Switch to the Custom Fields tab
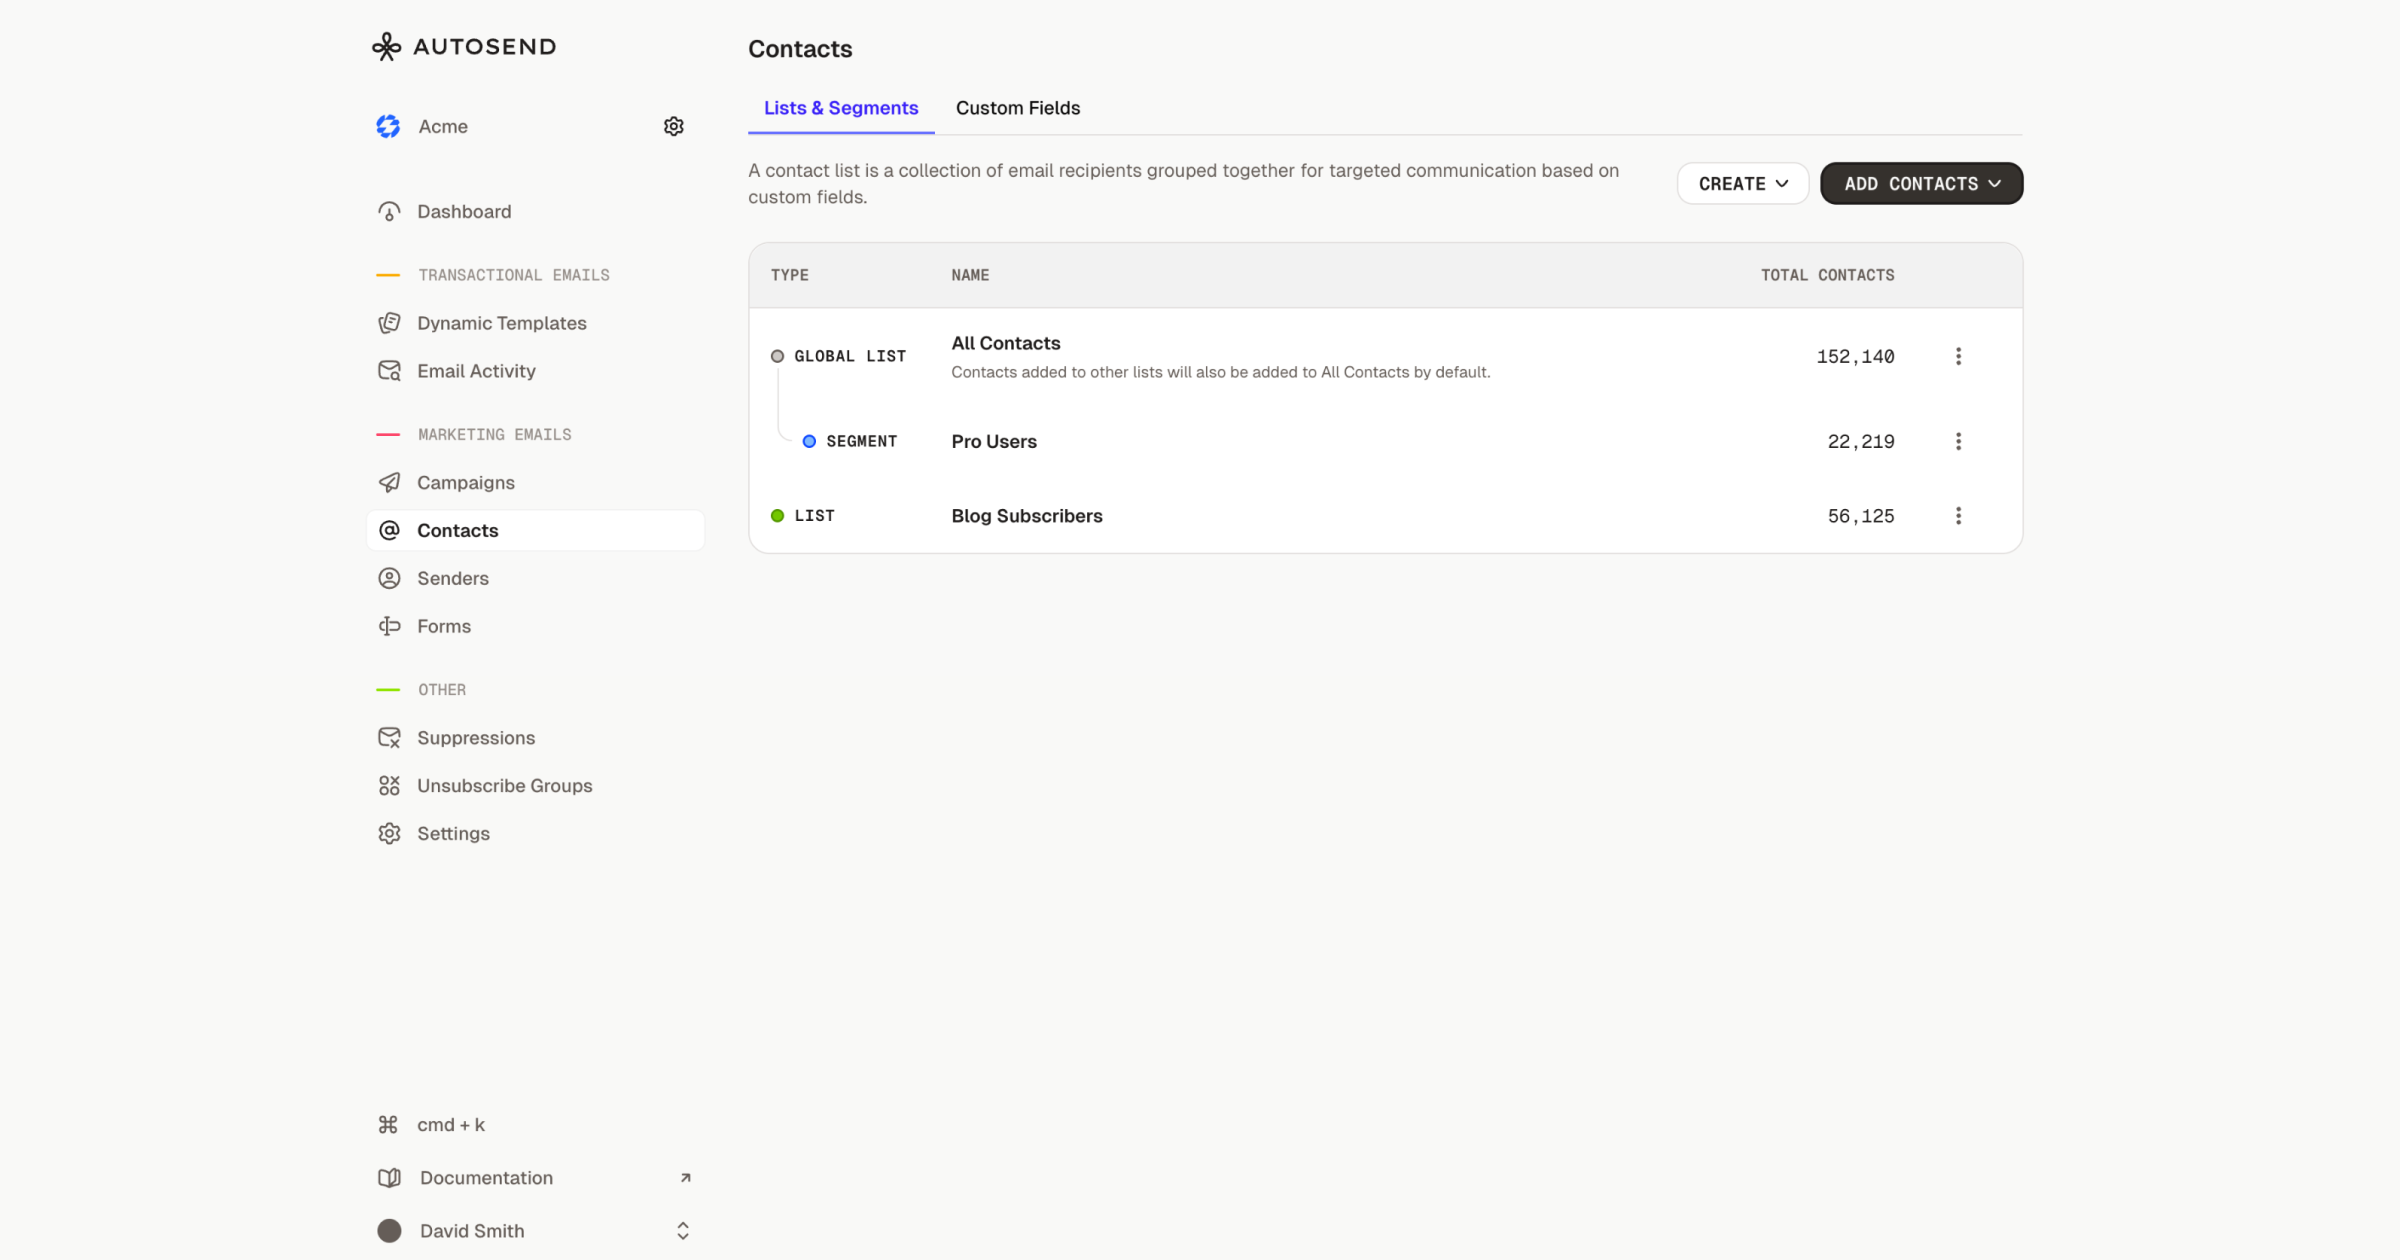Image resolution: width=2400 pixels, height=1260 pixels. point(1017,108)
